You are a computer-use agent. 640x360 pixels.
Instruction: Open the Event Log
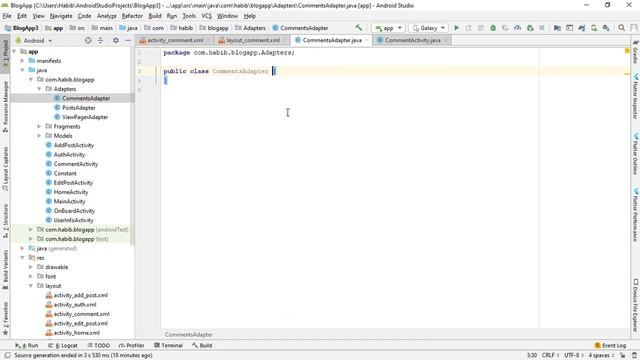[610, 345]
